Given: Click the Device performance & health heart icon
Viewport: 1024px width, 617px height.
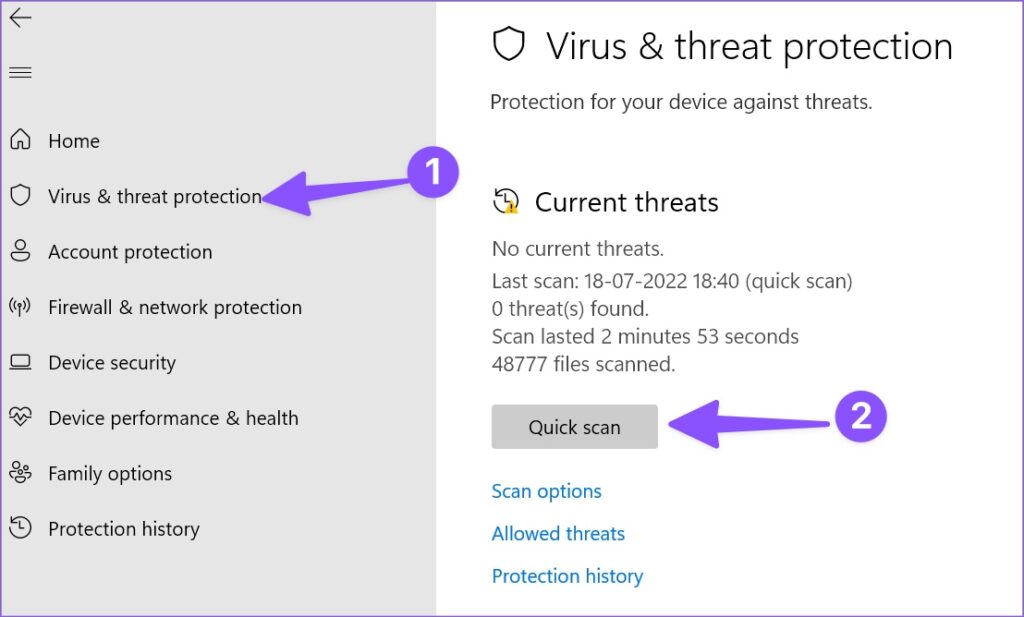Looking at the screenshot, I should [21, 418].
